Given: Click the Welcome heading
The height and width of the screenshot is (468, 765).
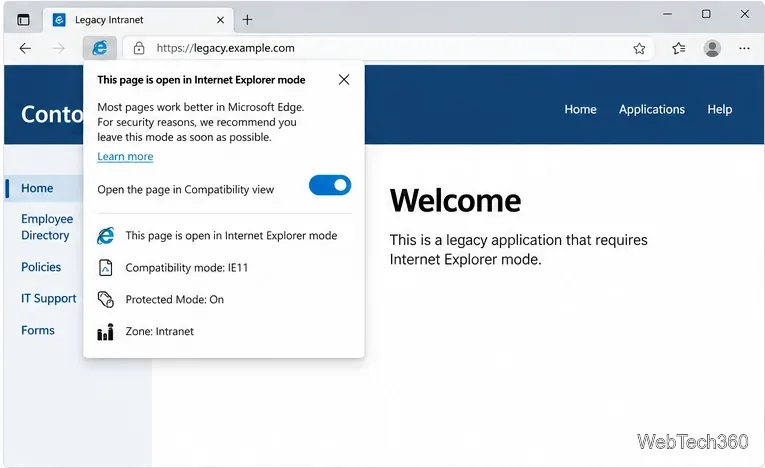Looking at the screenshot, I should 455,201.
